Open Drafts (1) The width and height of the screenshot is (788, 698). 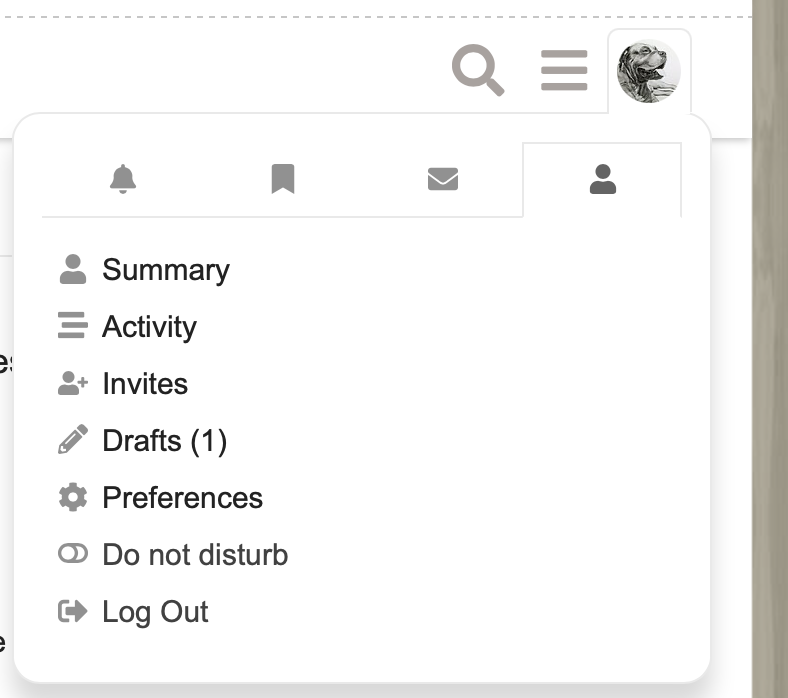click(x=164, y=441)
